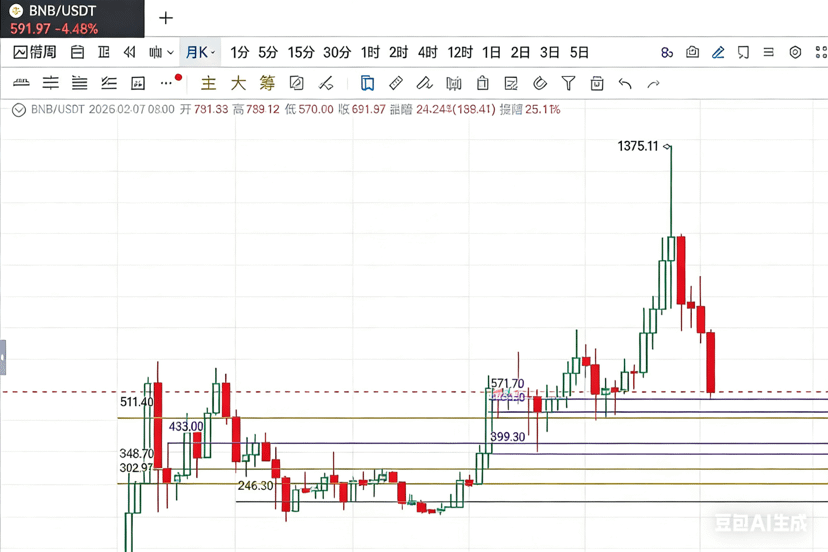Open more drawing tools ellipsis
Image resolution: width=828 pixels, height=552 pixels.
pos(167,83)
